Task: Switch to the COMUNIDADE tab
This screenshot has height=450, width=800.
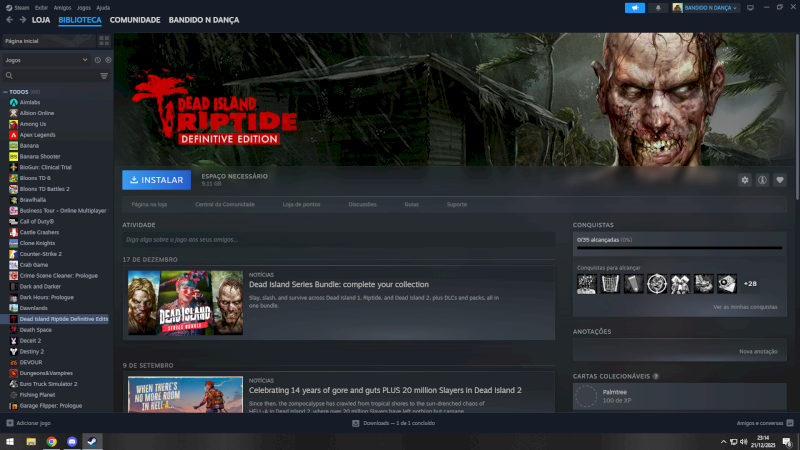Action: [x=134, y=20]
